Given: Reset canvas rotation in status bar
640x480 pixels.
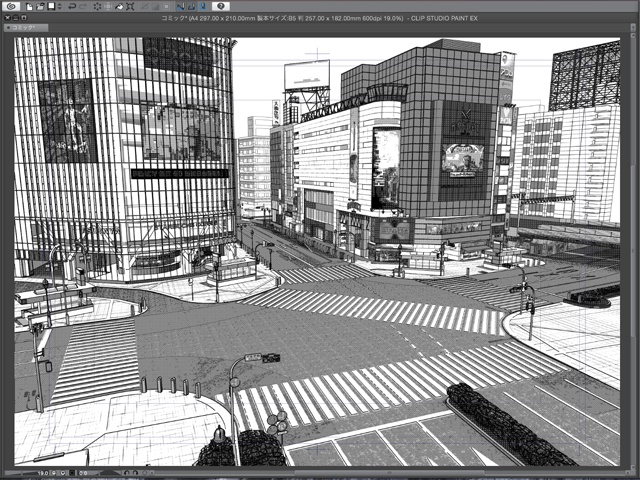Looking at the screenshot, I should [144, 473].
